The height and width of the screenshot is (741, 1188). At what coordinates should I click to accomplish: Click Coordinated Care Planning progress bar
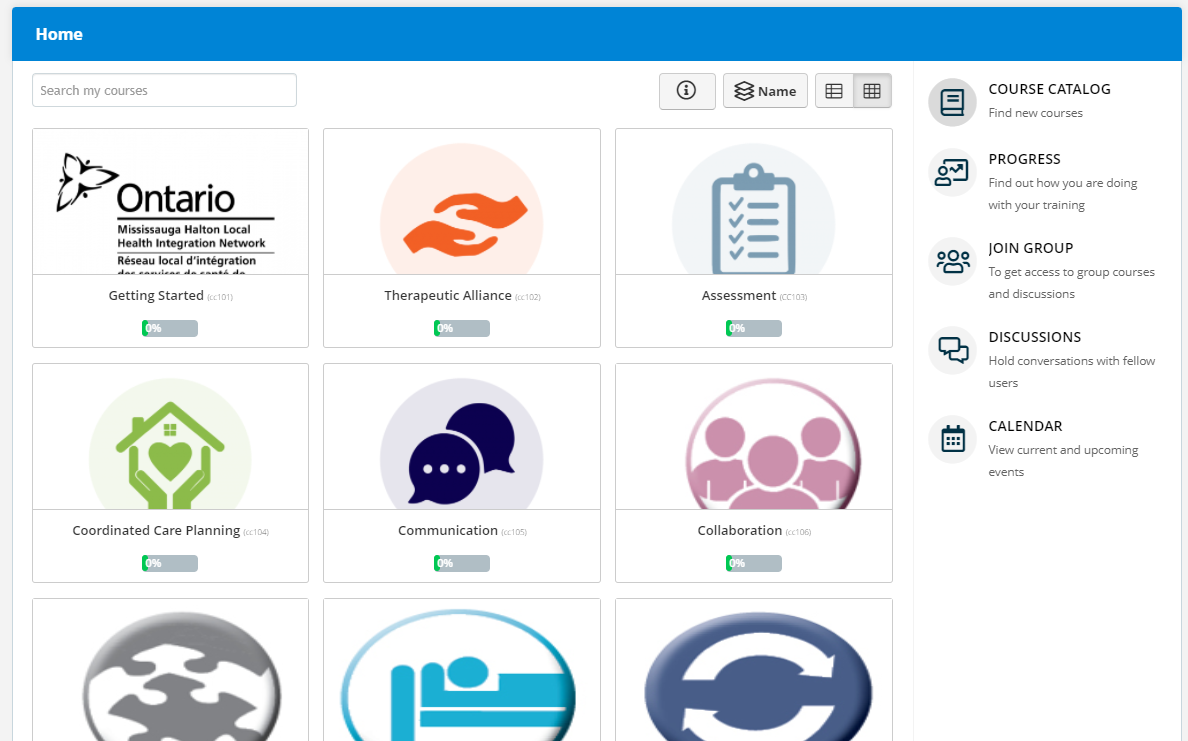tap(170, 563)
